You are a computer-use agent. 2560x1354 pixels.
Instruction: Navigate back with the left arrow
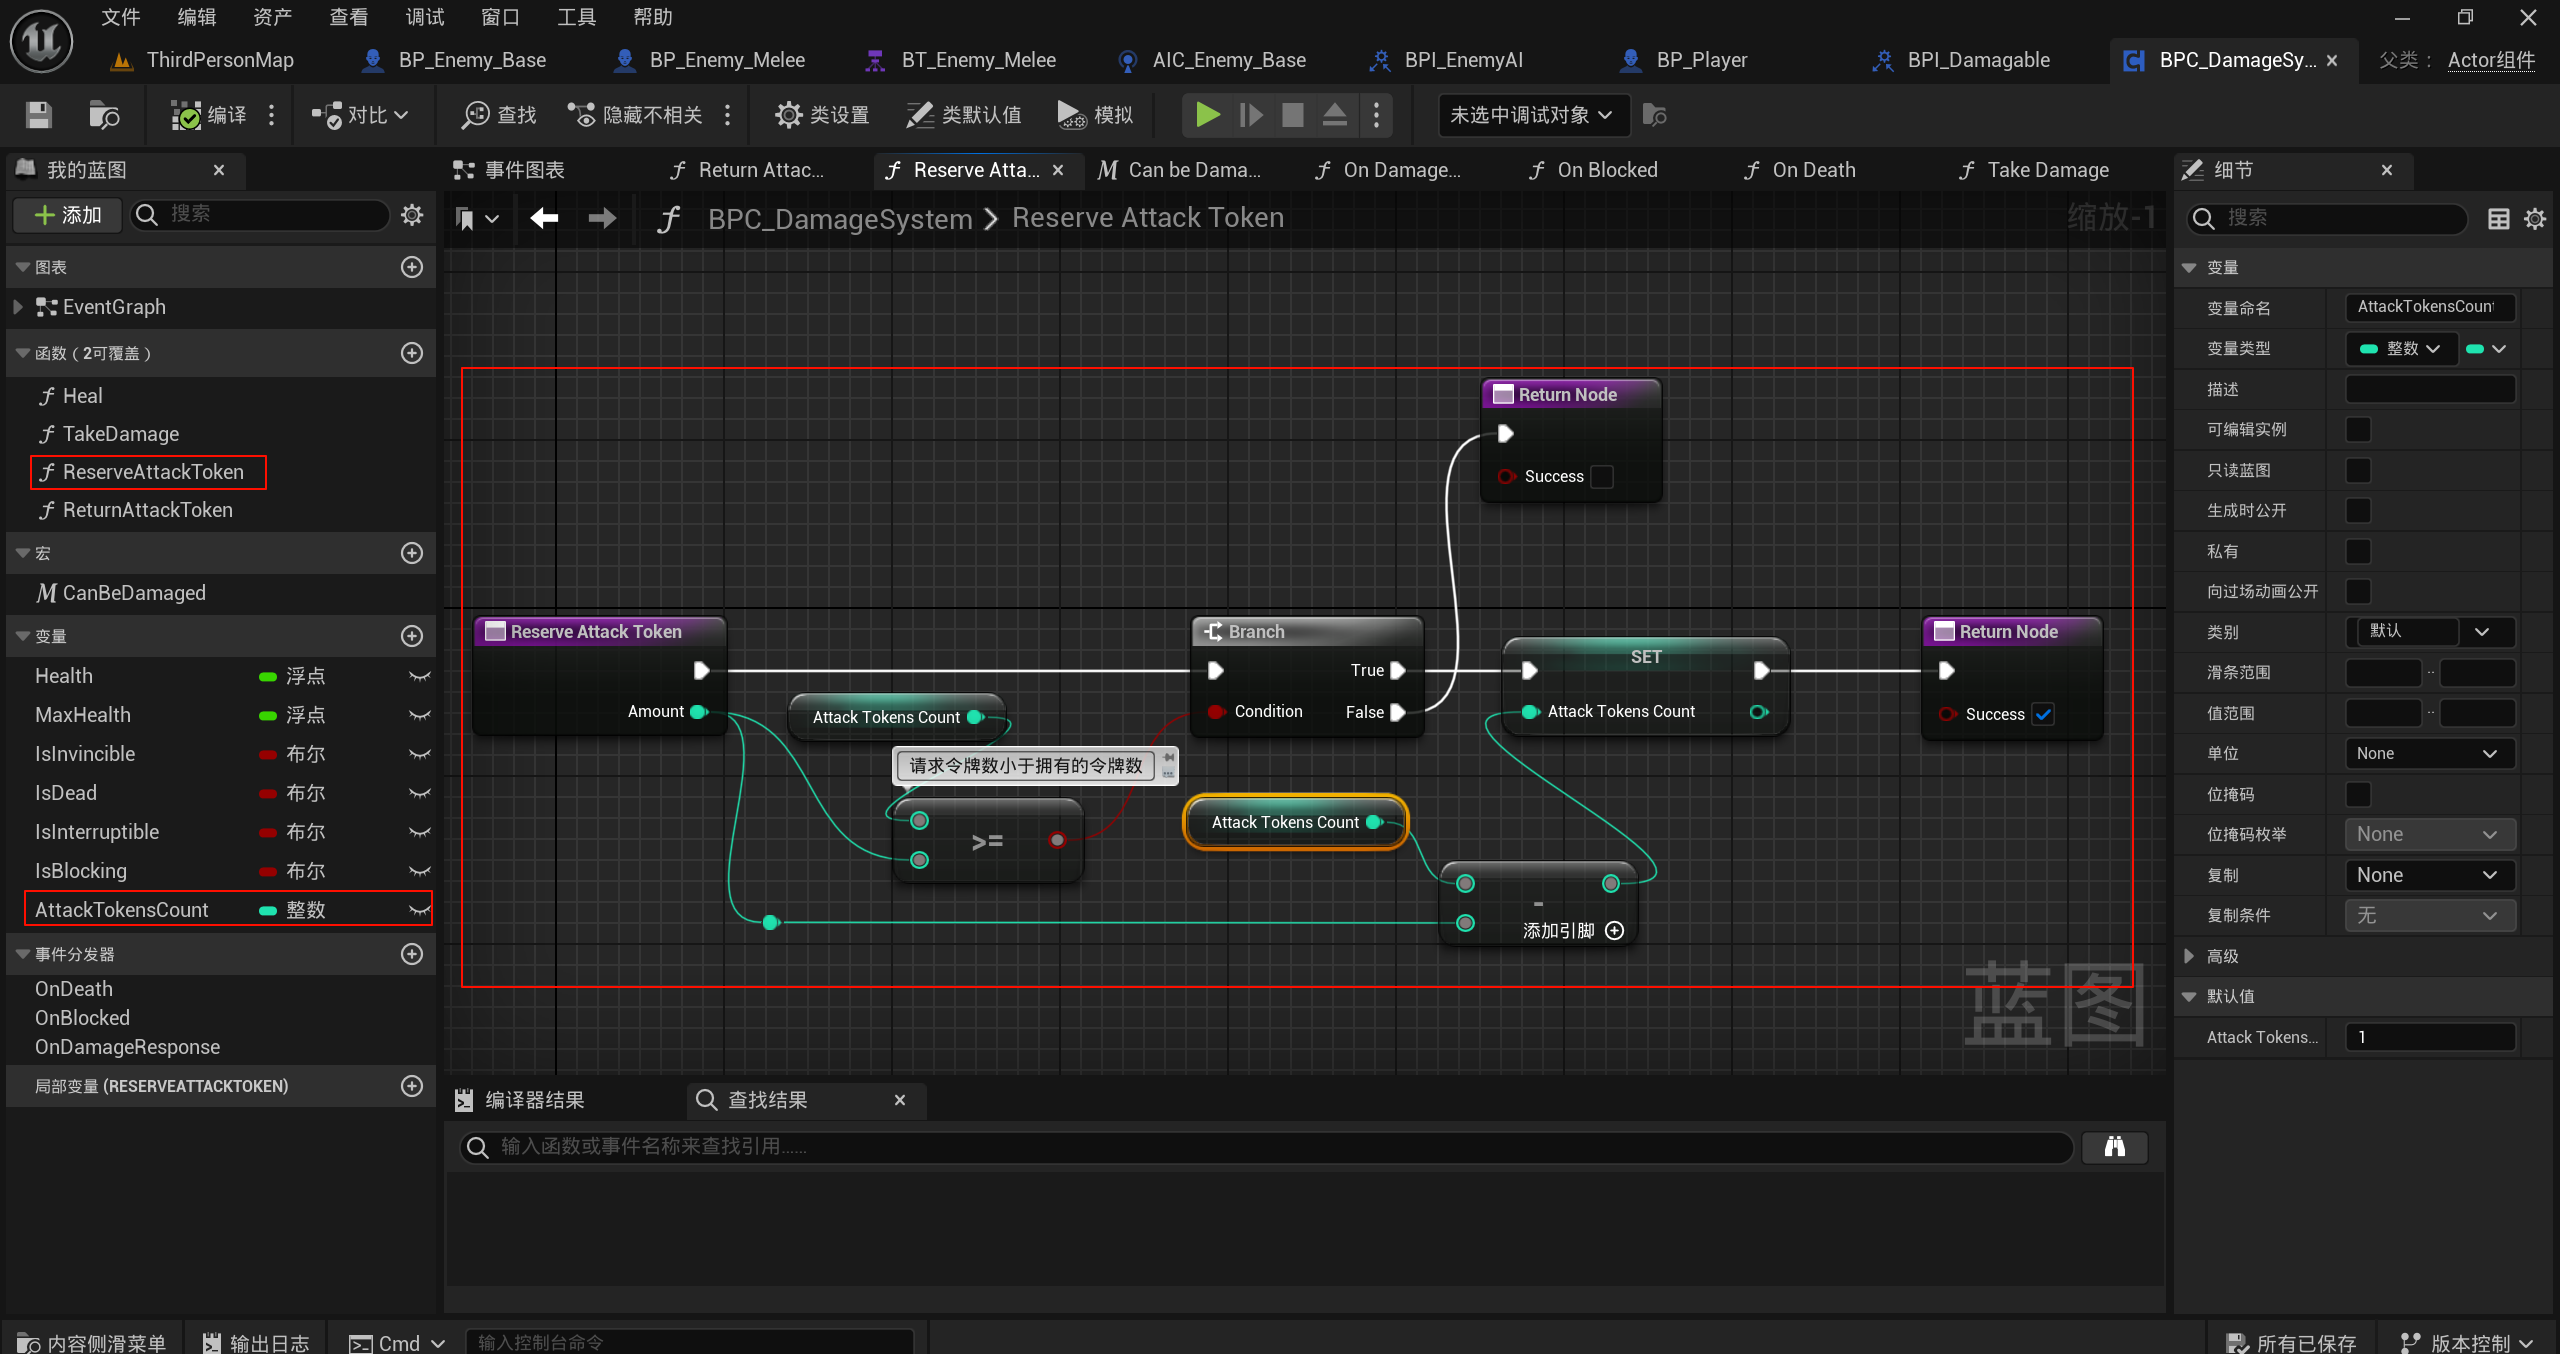point(544,218)
